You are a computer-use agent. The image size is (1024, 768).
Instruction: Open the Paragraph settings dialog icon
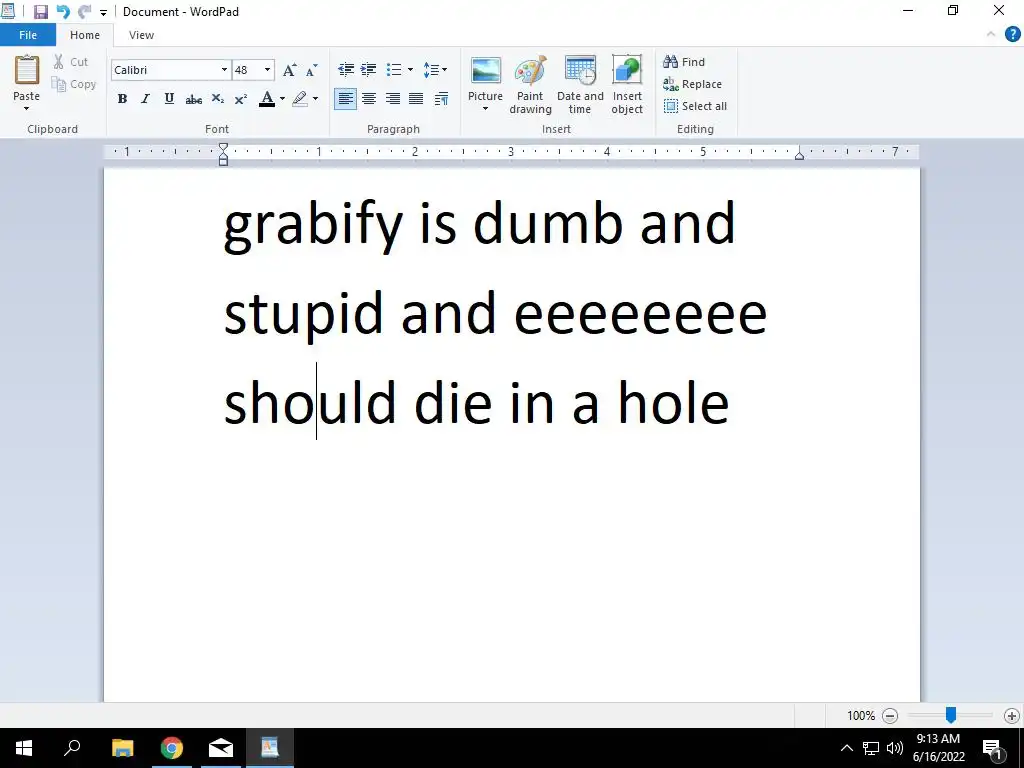[x=441, y=99]
